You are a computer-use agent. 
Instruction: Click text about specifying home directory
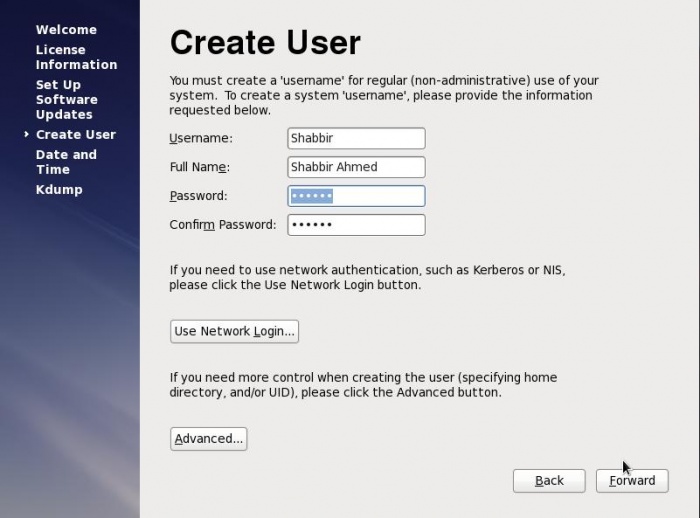[363, 385]
